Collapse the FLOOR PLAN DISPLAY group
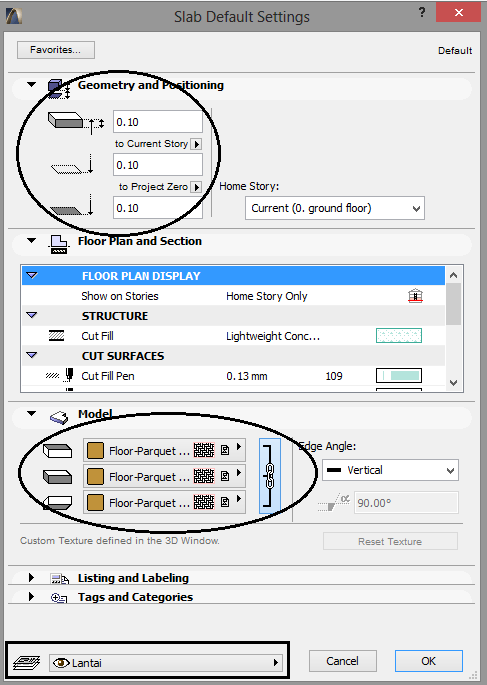The width and height of the screenshot is (487, 685). (x=32, y=276)
